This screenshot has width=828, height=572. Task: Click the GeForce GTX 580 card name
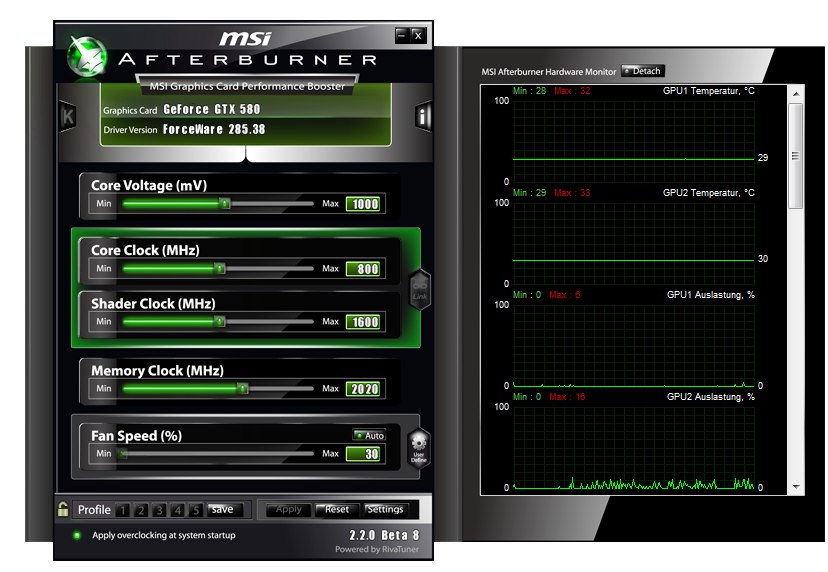click(x=212, y=109)
